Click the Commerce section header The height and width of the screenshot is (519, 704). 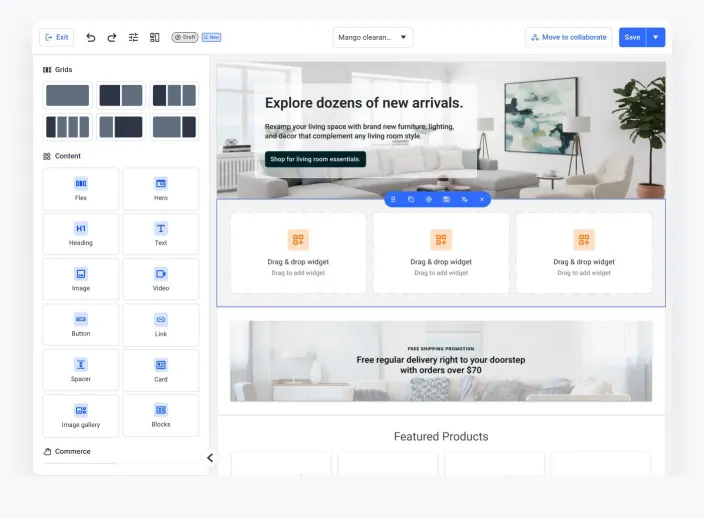(67, 452)
